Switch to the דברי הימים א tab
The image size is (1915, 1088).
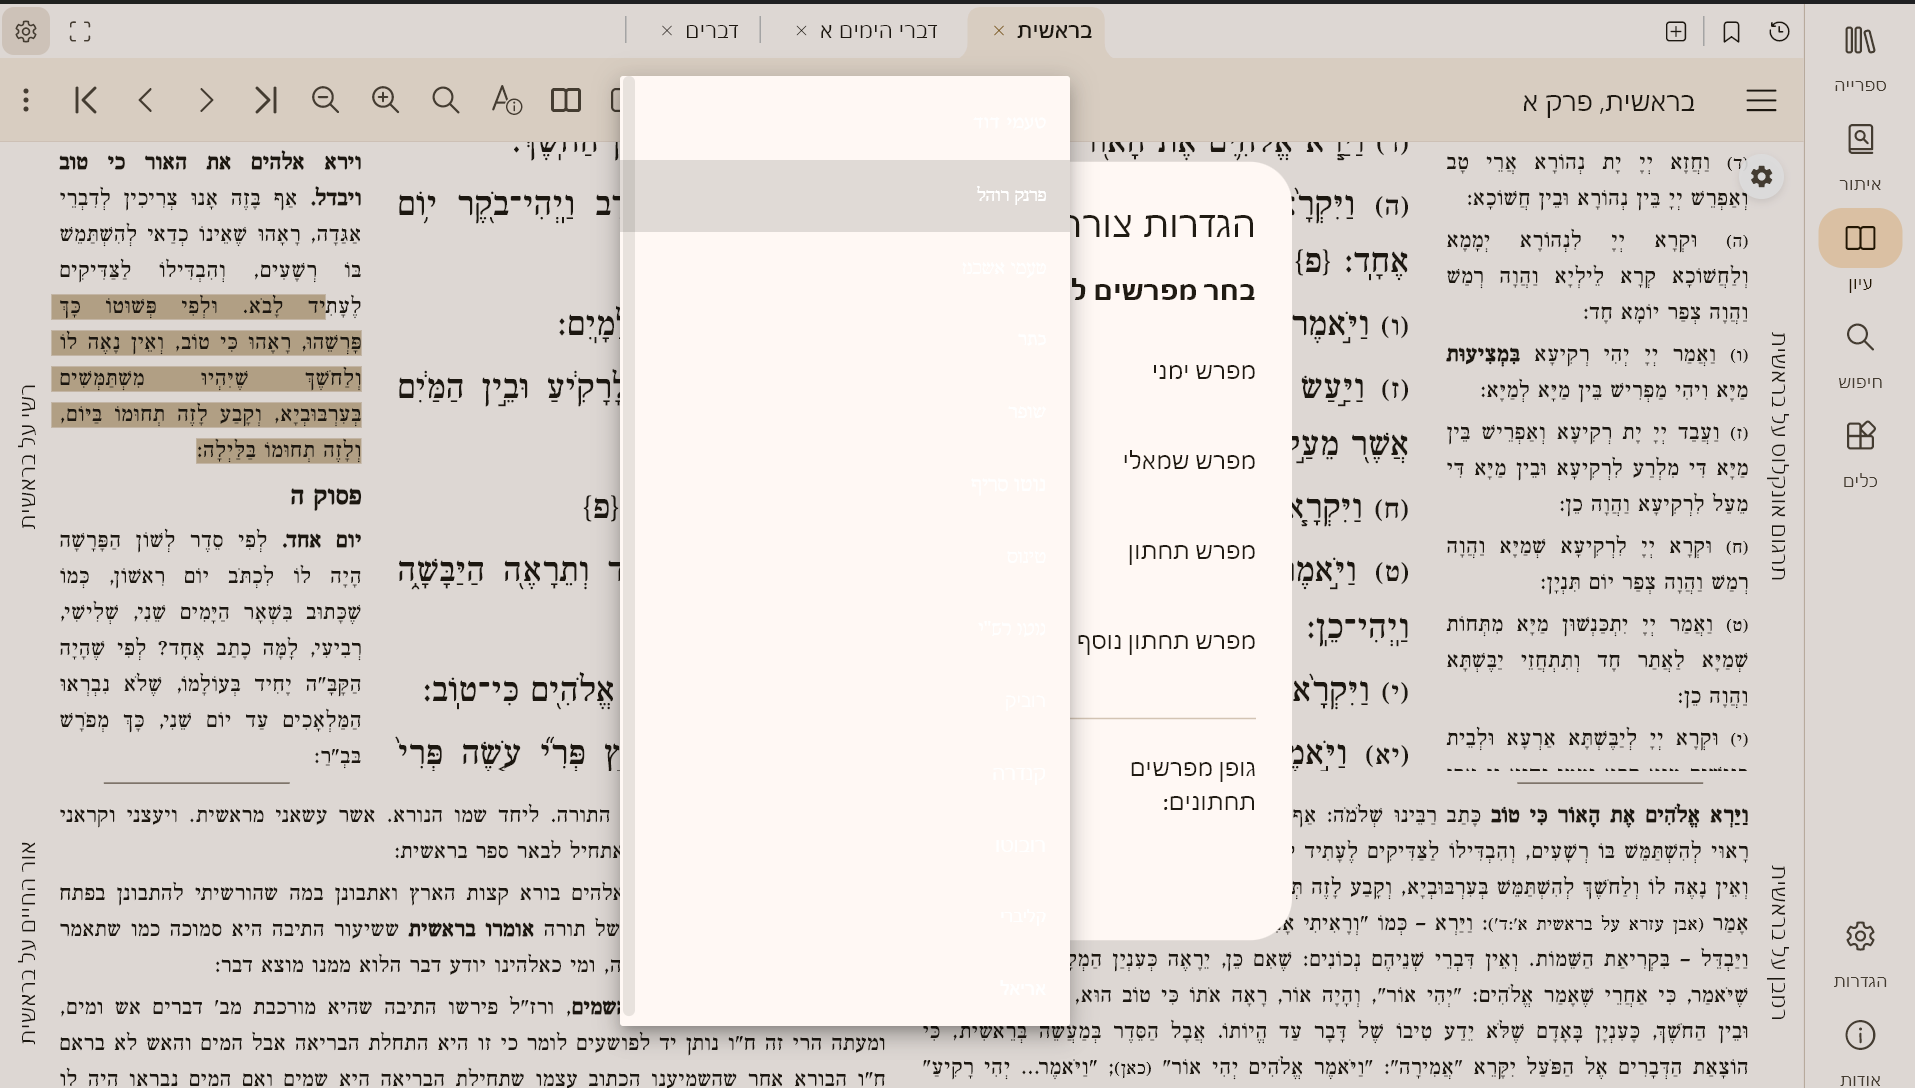[x=878, y=31]
